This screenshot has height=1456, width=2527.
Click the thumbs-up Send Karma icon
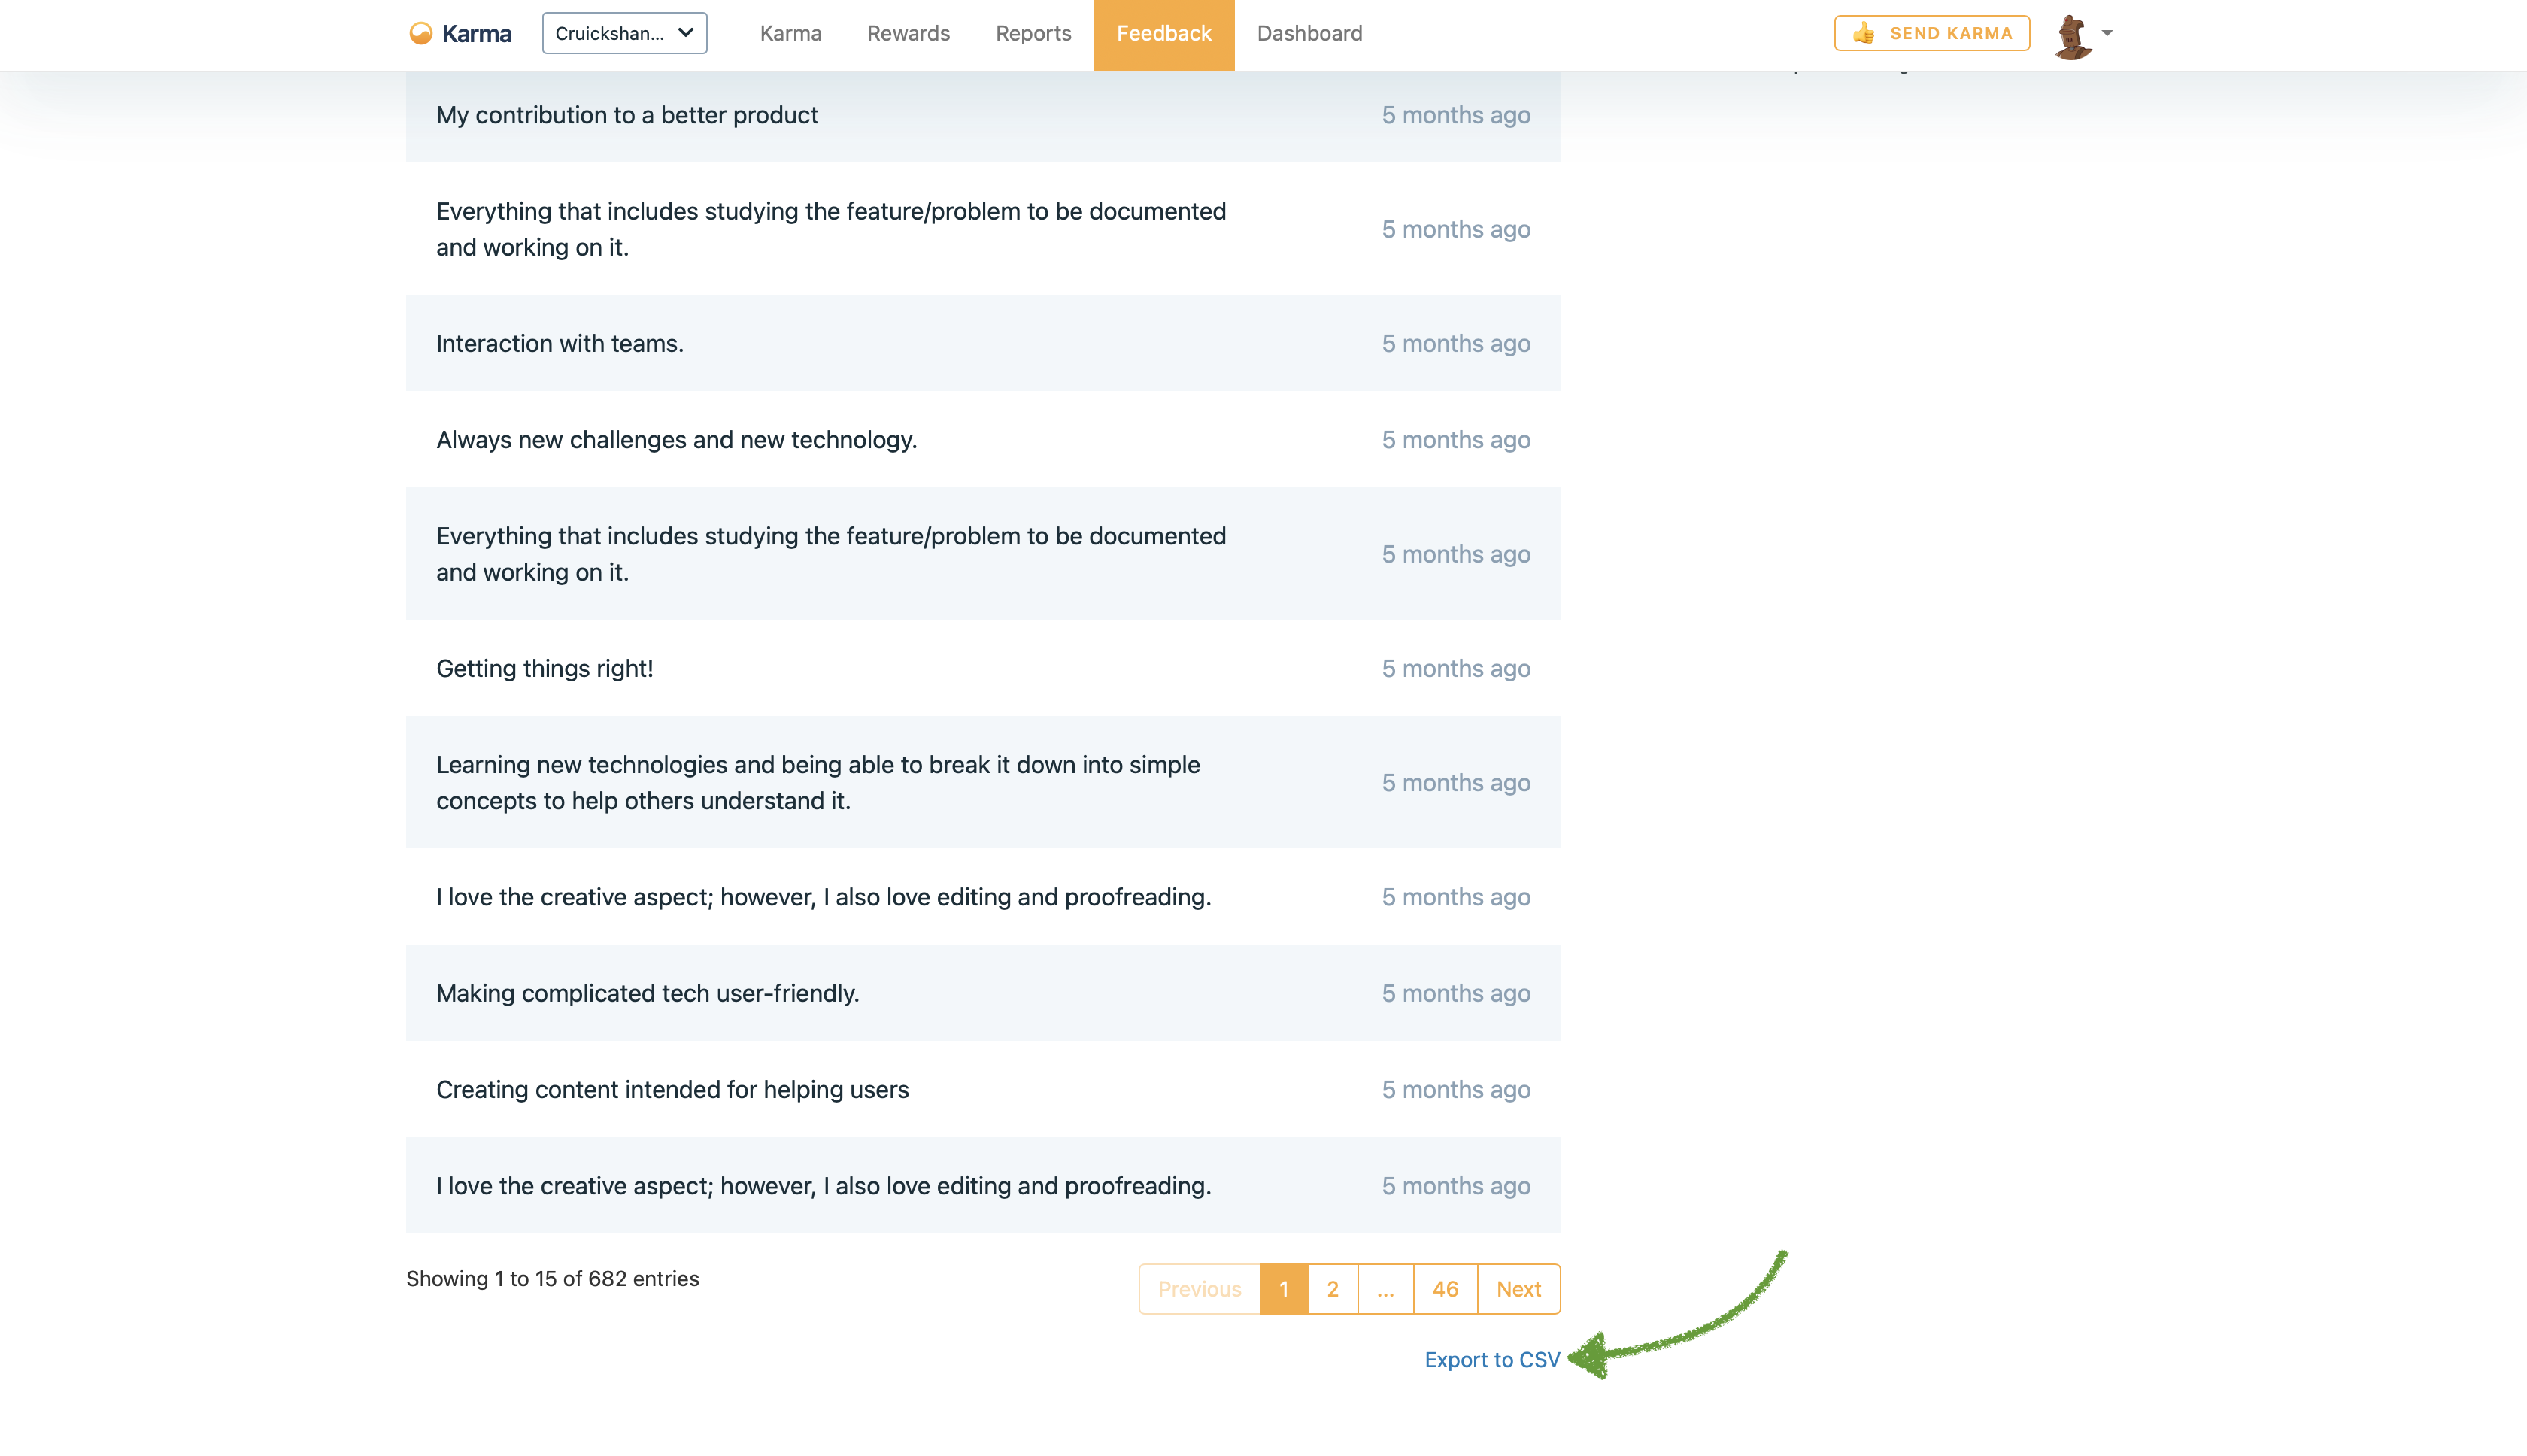tap(1863, 34)
